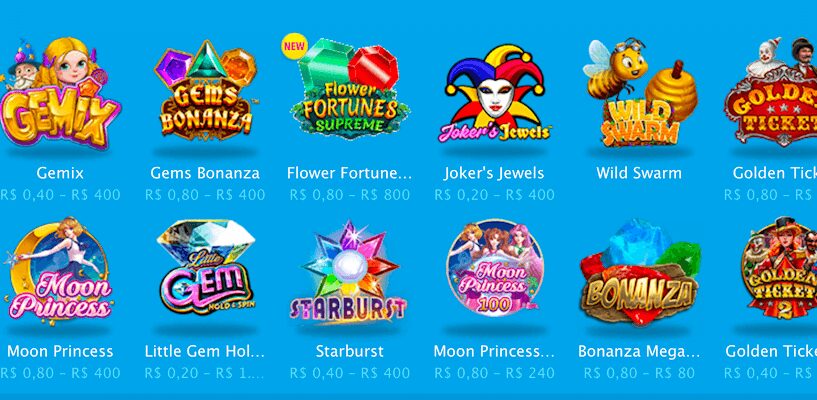This screenshot has height=400, width=817.
Task: Open the Wild Swarm bee icon
Action: 640,92
